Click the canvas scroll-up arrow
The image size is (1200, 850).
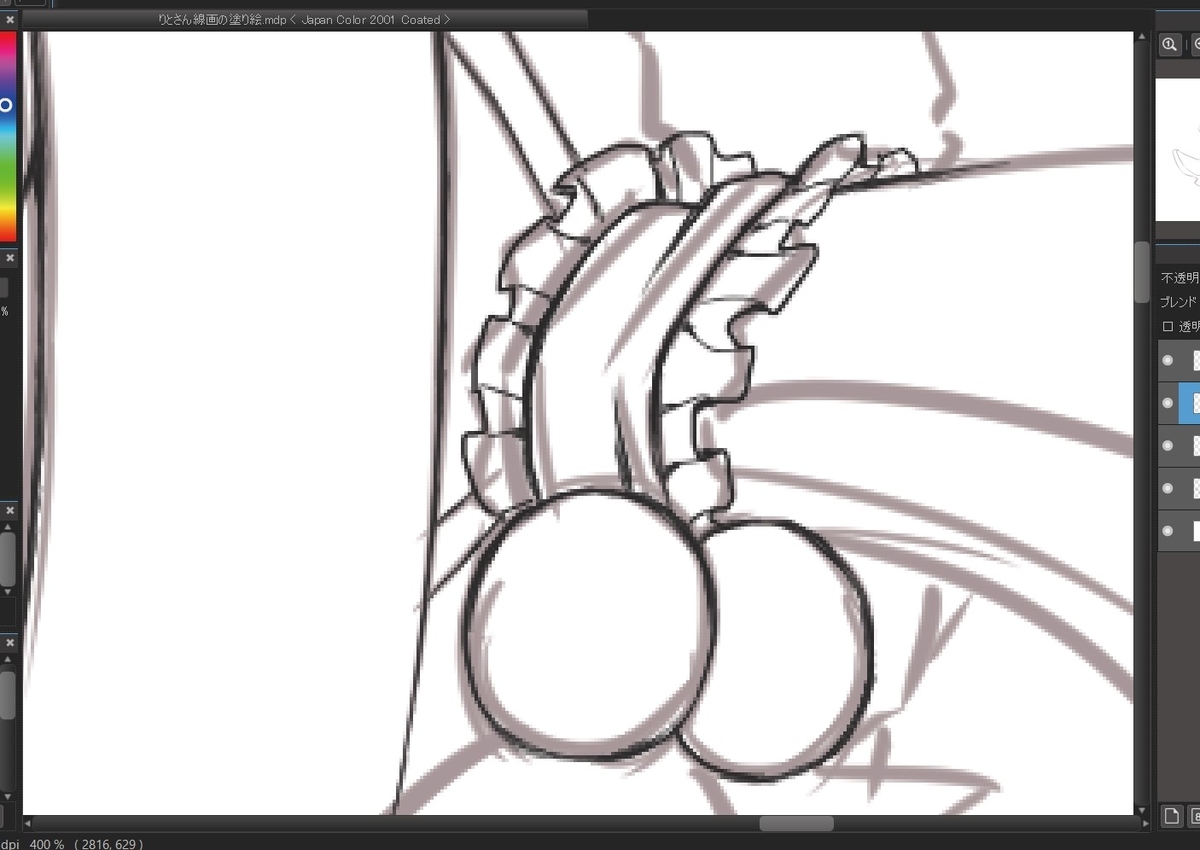coord(1141,38)
